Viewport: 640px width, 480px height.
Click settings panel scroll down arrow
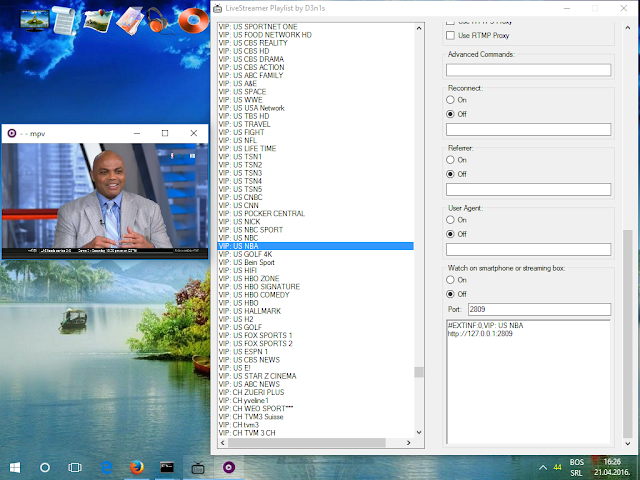click(628, 443)
